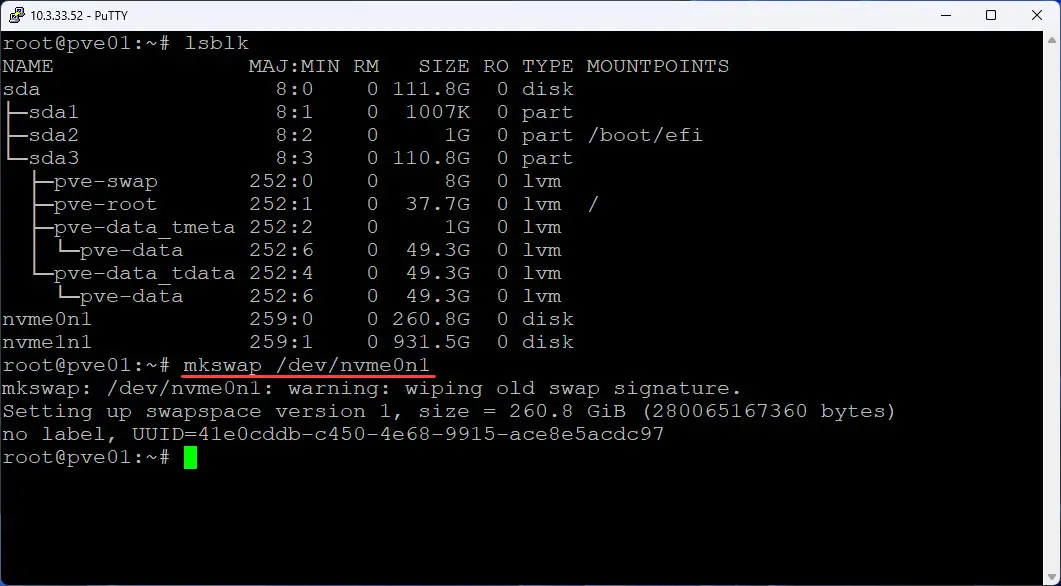
Task: Click the MOUNTPOINTS column header text
Action: [x=658, y=65]
